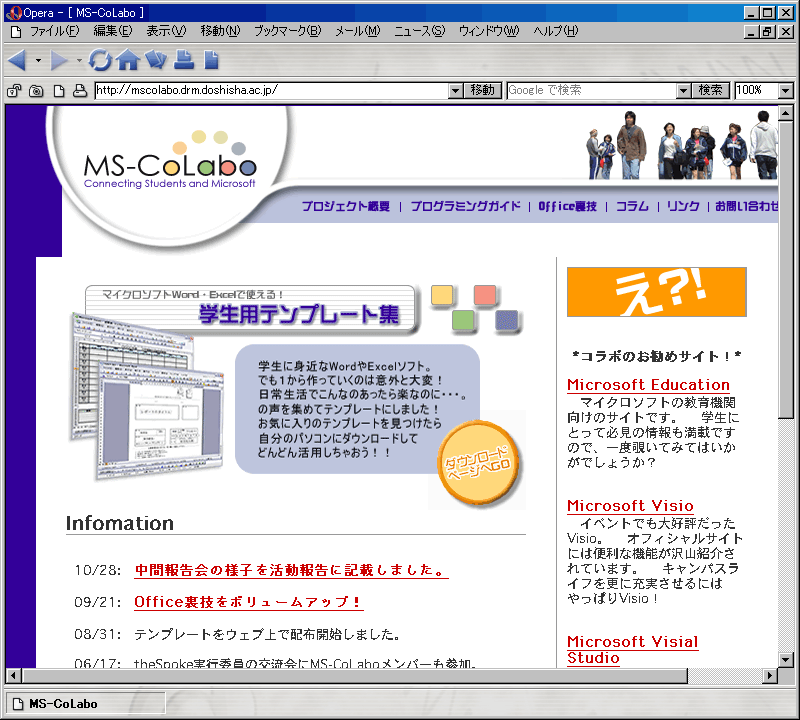The height and width of the screenshot is (720, 800).
Task: Click the vertical scrollbar up arrow
Action: (786, 113)
